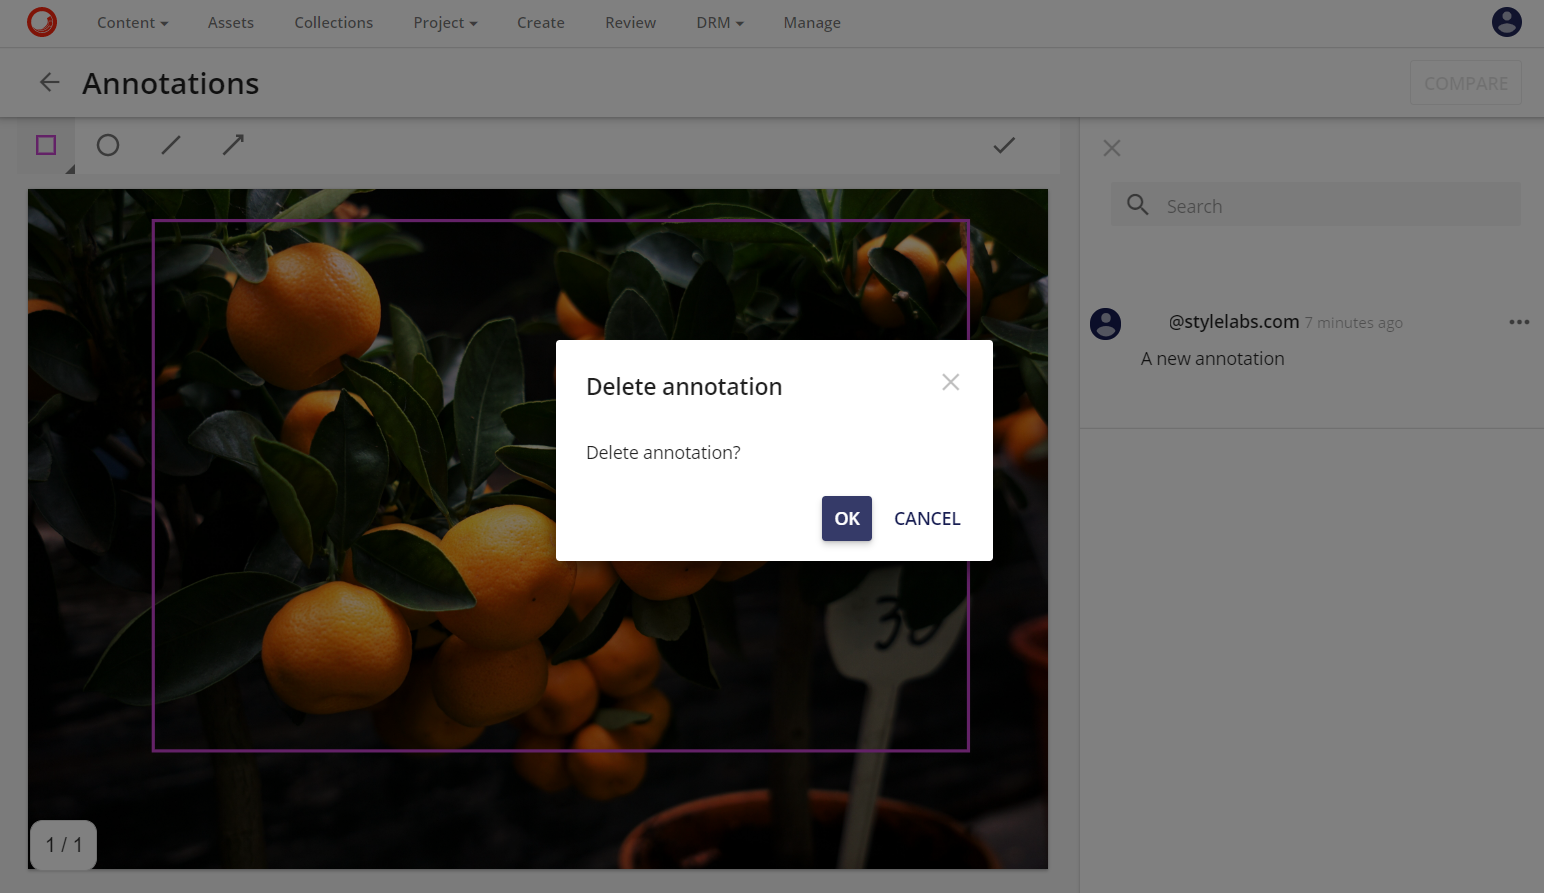Viewport: 1544px width, 893px height.
Task: Expand the DRM dropdown
Action: pos(719,22)
